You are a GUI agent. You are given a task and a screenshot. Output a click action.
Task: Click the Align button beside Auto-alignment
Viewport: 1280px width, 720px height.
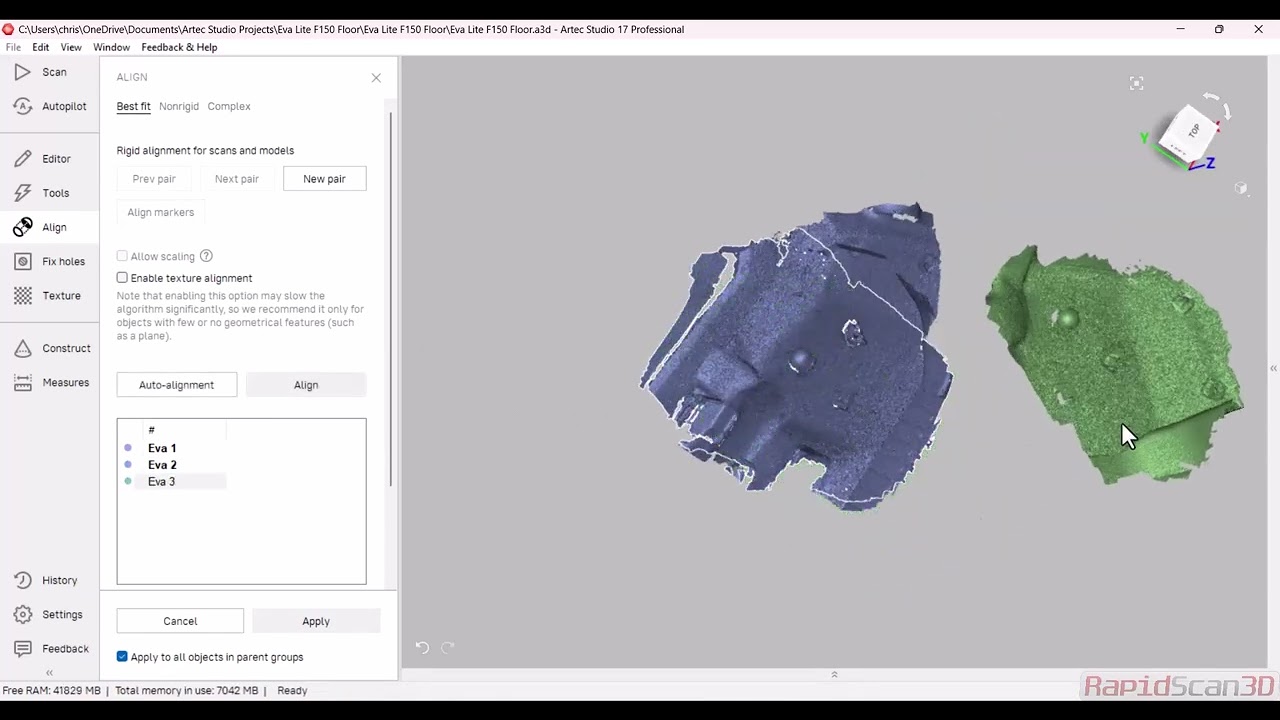pyautogui.click(x=306, y=385)
